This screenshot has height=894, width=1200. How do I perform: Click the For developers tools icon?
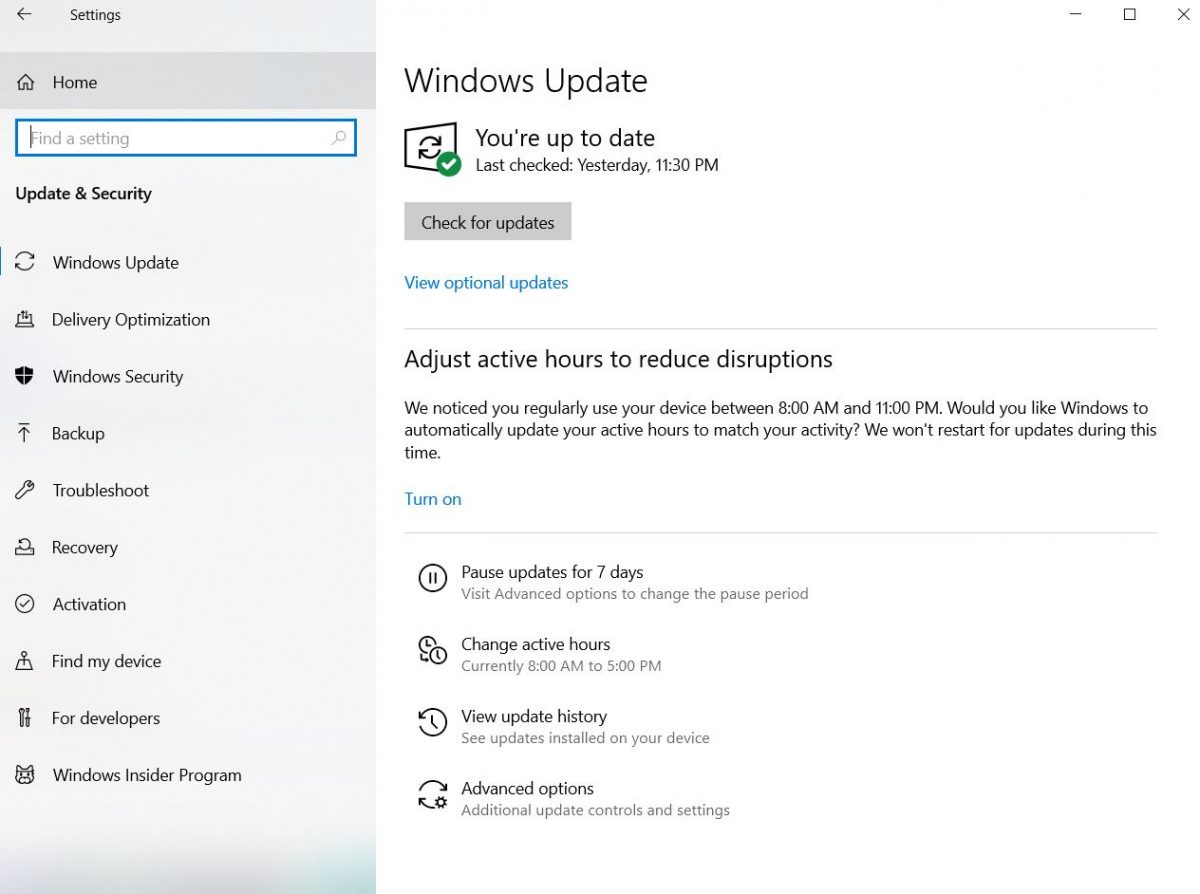(25, 718)
